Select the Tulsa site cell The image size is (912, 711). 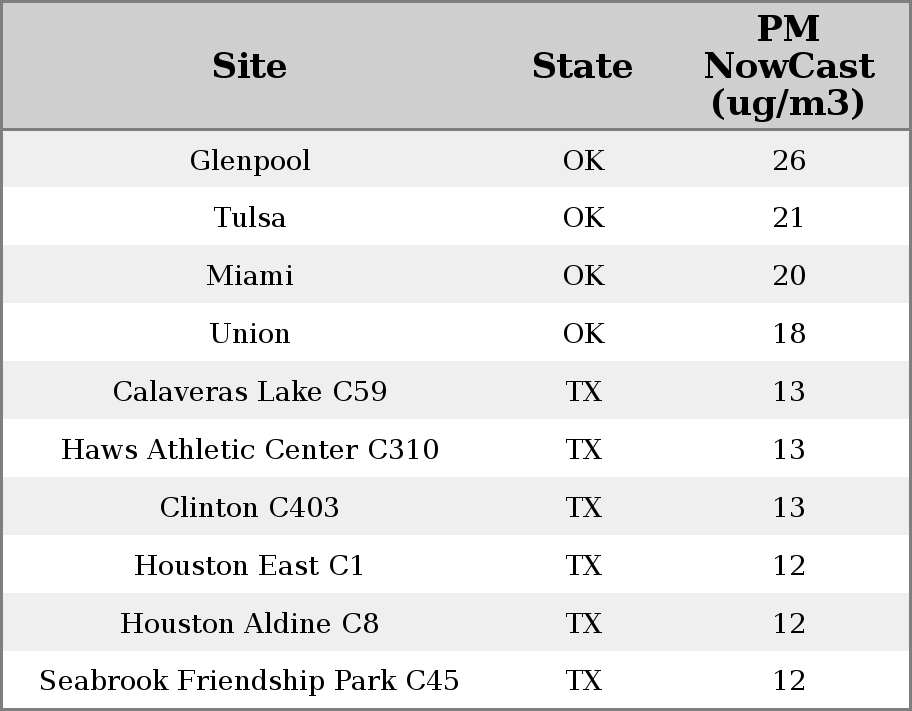250,217
